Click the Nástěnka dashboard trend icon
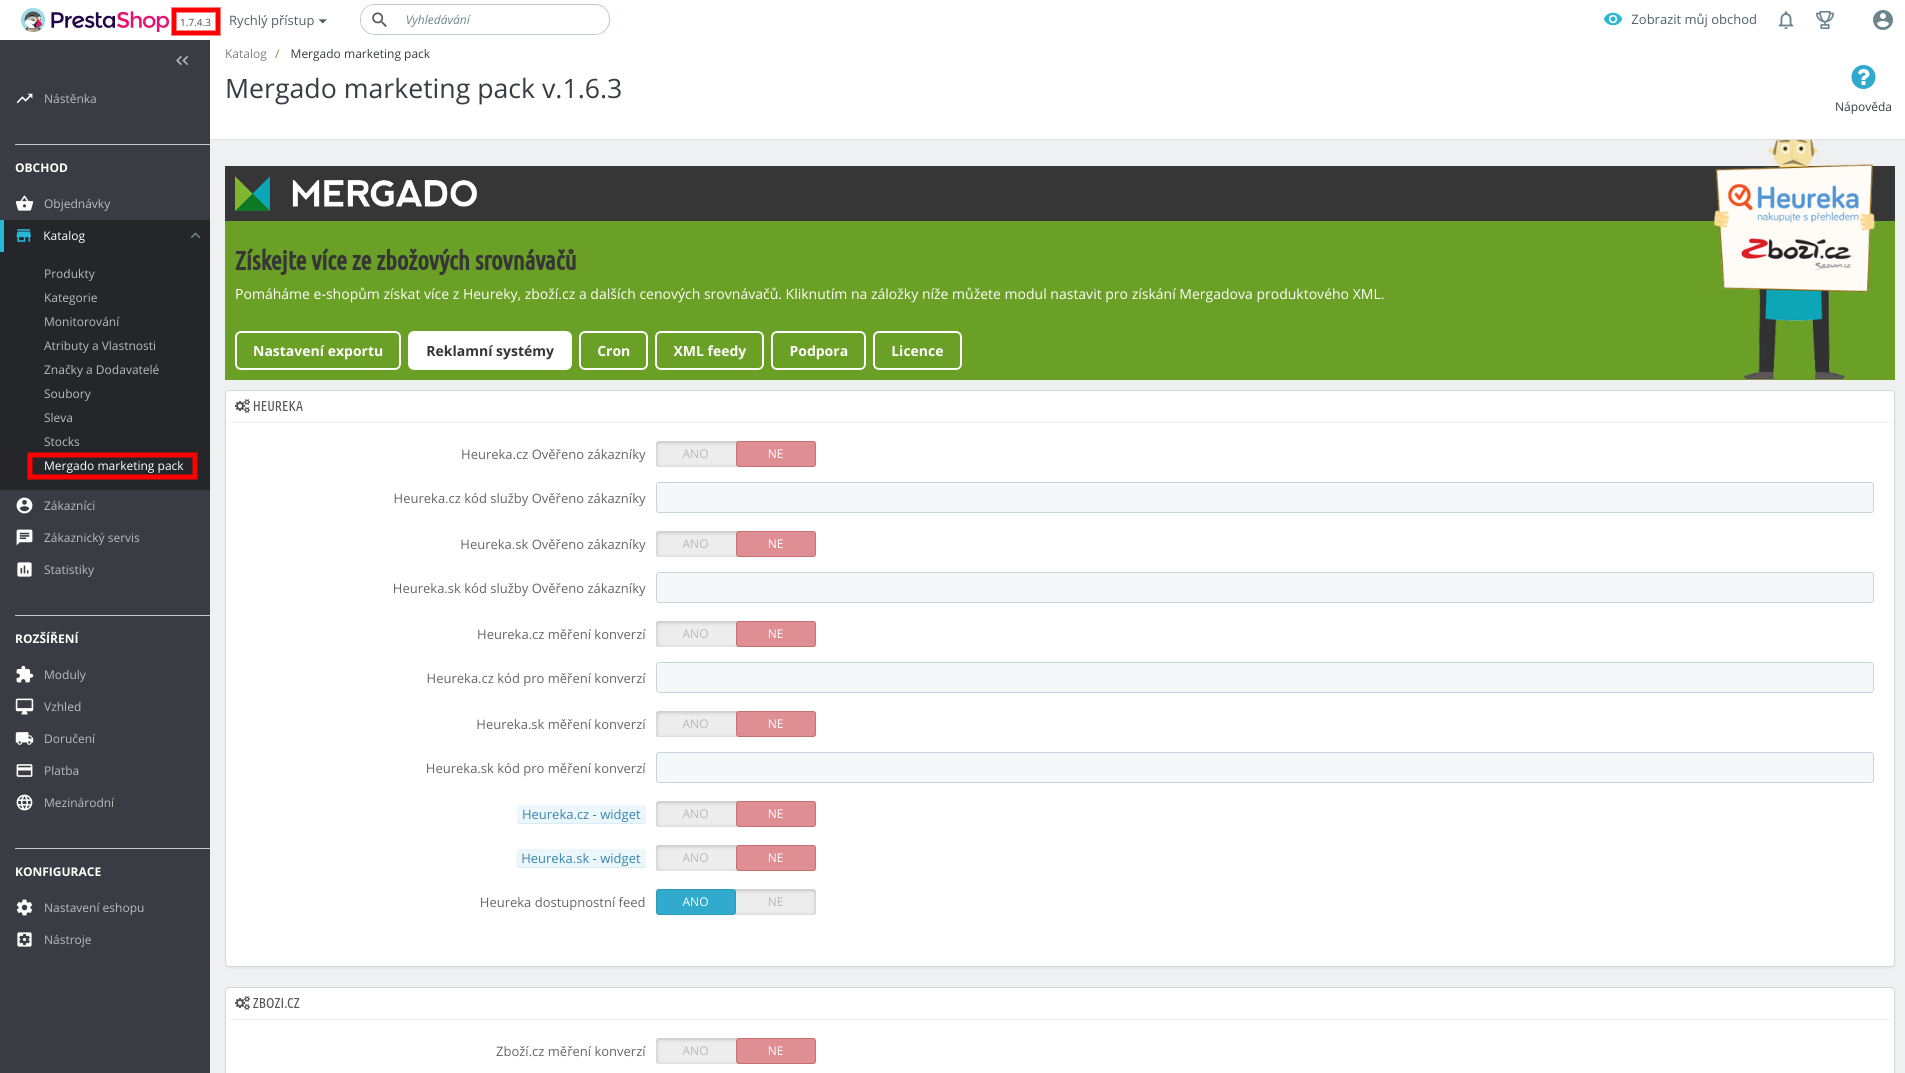 [24, 99]
